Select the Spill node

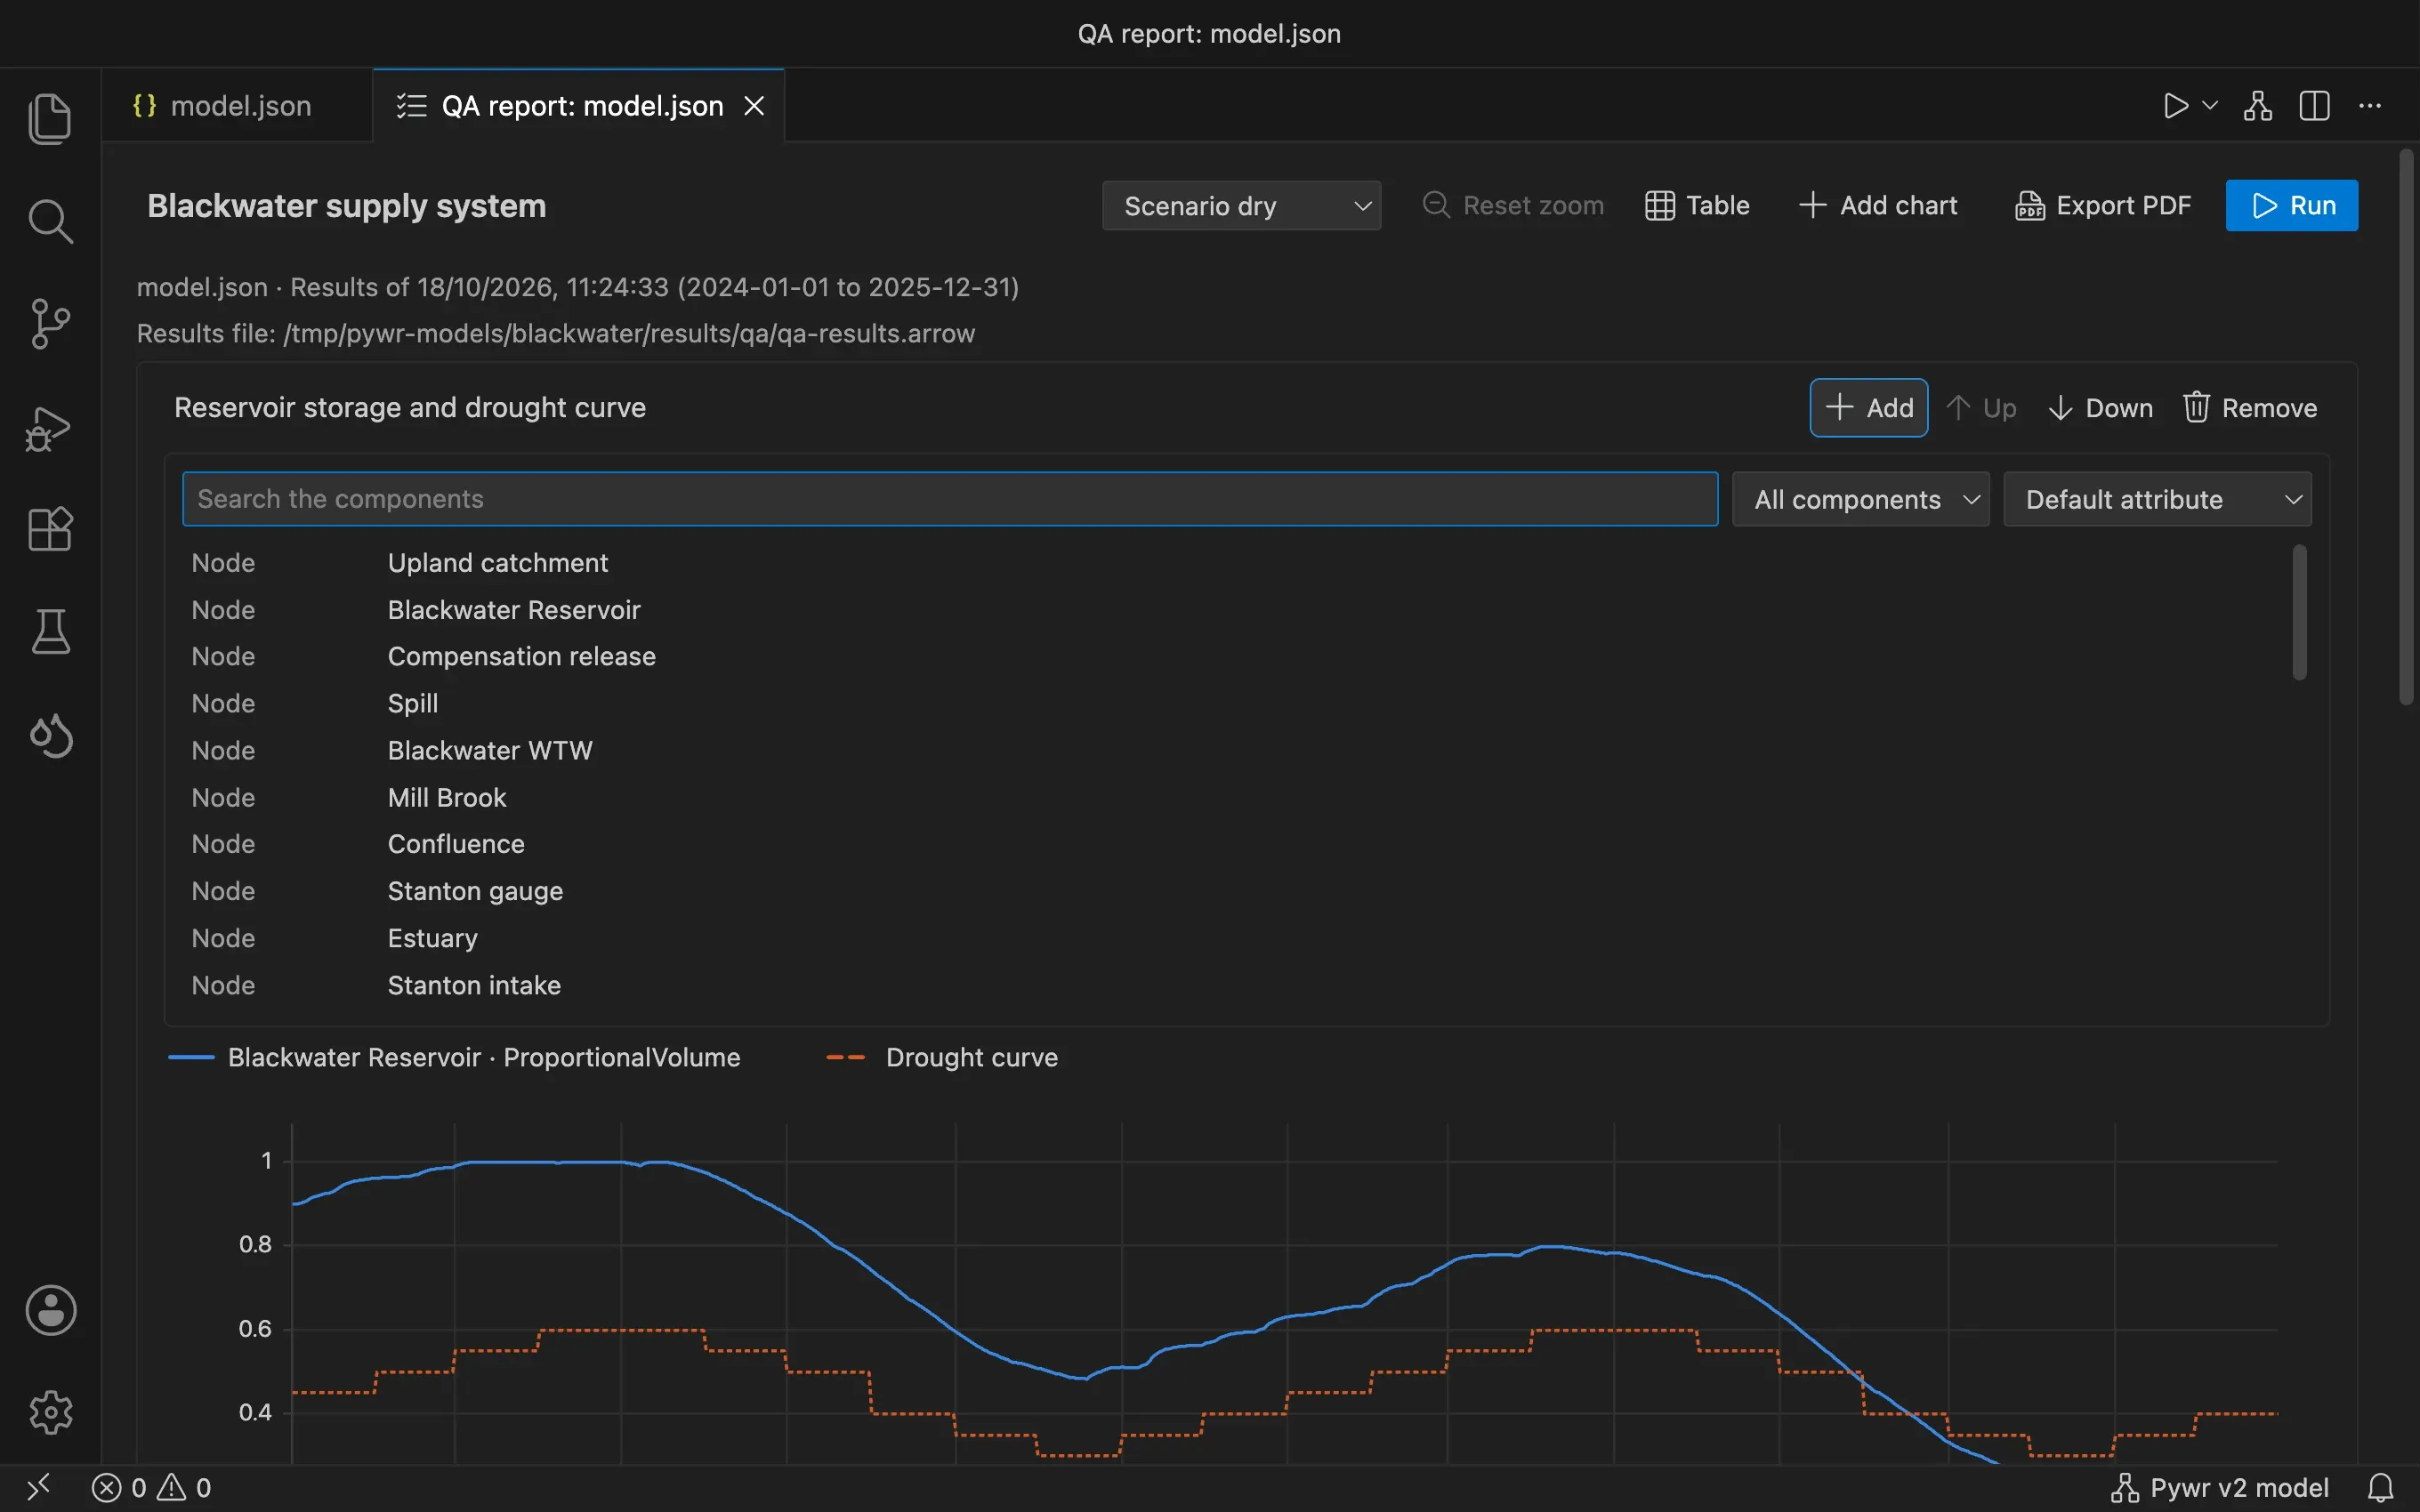(x=1235, y=704)
